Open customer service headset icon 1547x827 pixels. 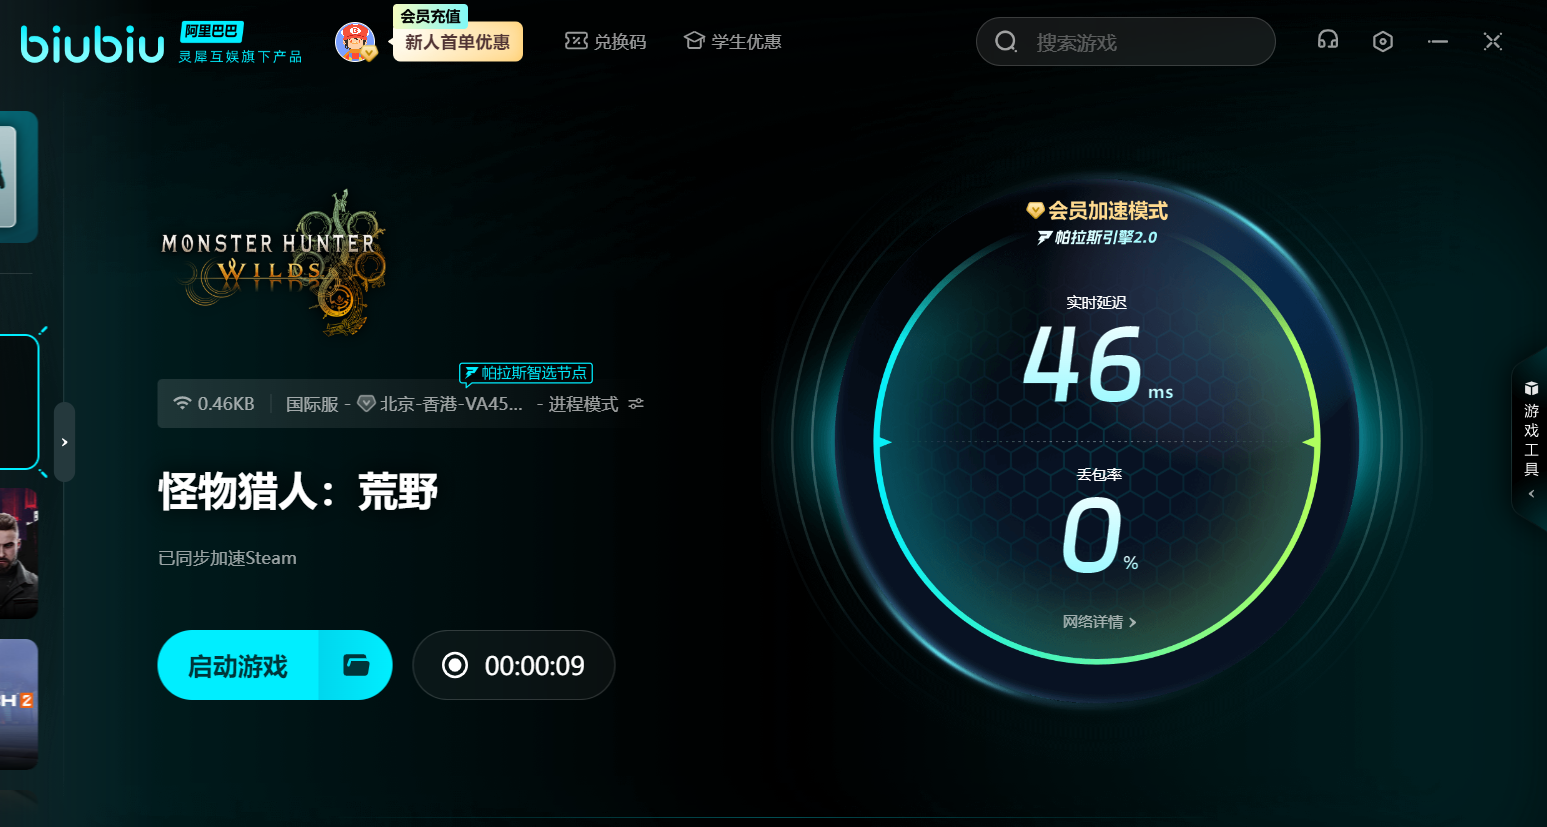pos(1328,41)
